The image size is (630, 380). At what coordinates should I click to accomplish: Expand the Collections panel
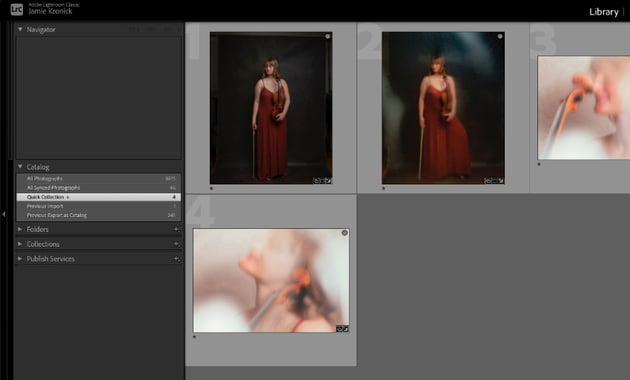click(20, 244)
